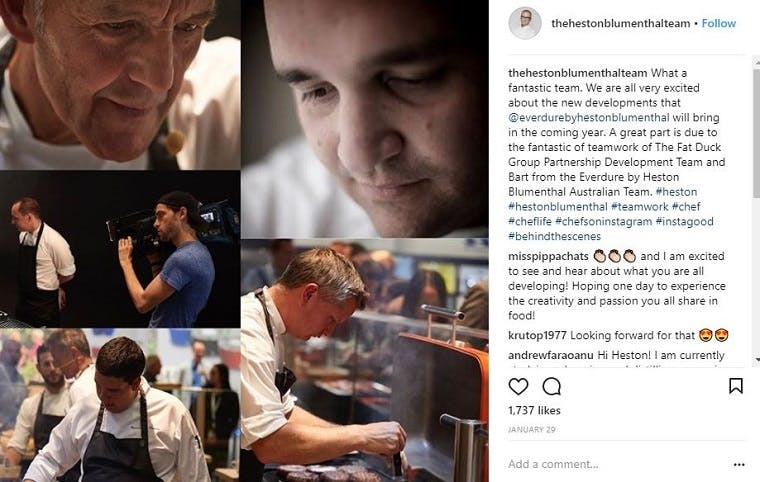760x482 pixels.
Task: Open the #chefsoninstagram hashtag
Action: click(x=603, y=222)
